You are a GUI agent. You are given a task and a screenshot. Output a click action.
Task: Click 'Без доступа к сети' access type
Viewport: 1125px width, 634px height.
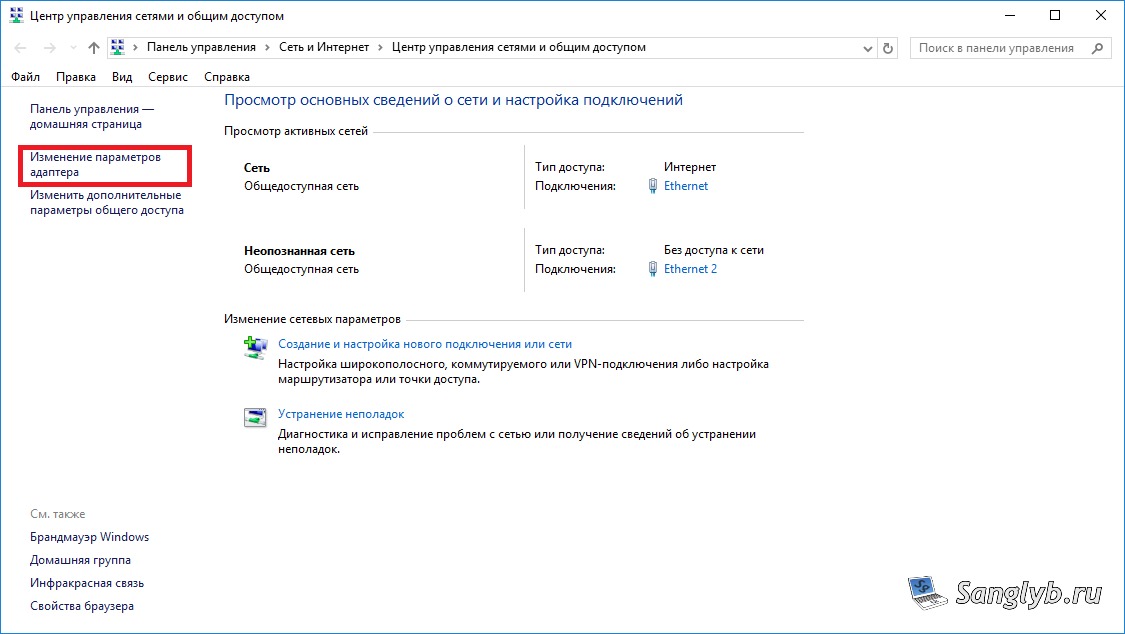tap(714, 250)
